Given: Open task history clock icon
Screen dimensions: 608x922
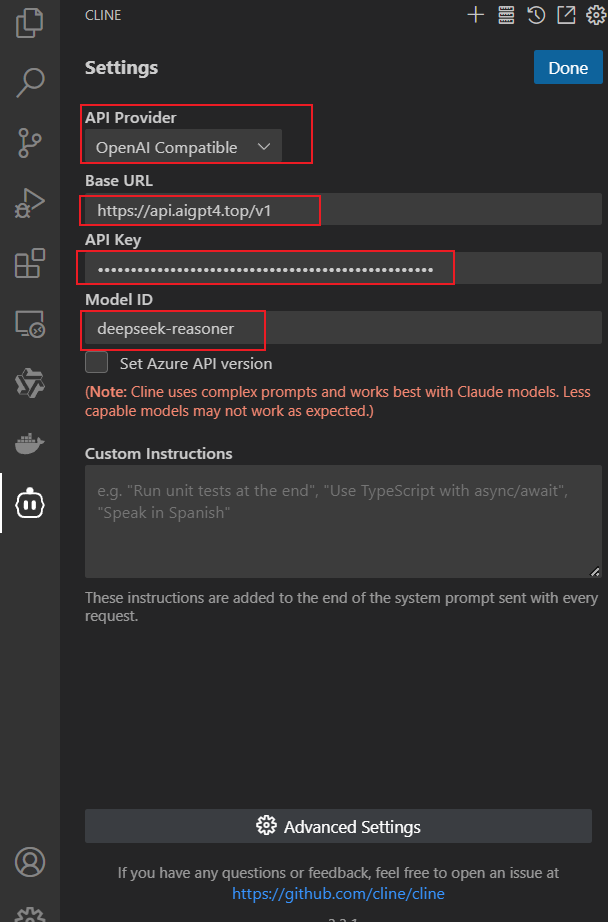Looking at the screenshot, I should pos(536,15).
